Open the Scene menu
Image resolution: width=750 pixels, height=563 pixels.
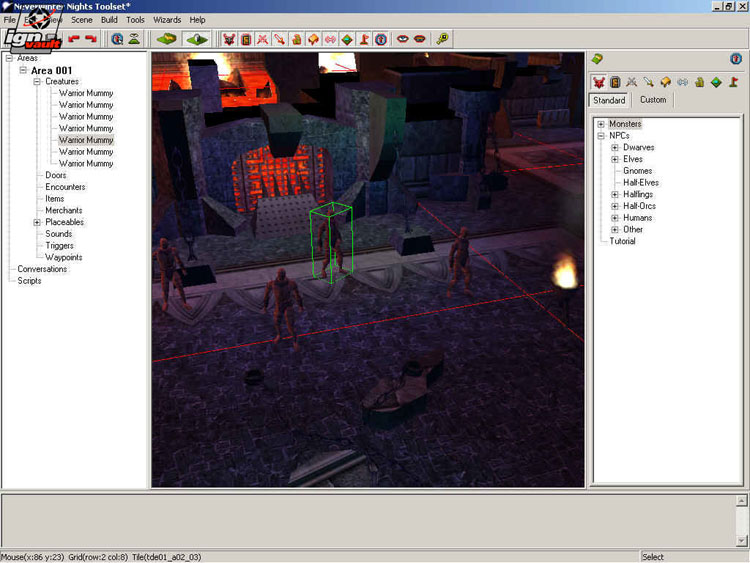(82, 20)
